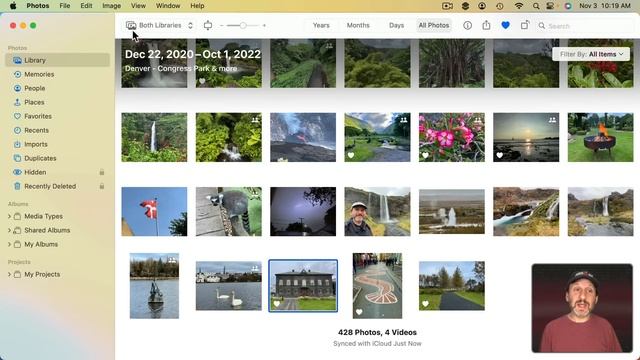The width and height of the screenshot is (640, 360).
Task: Open the Info button in toolbar
Action: (x=467, y=25)
